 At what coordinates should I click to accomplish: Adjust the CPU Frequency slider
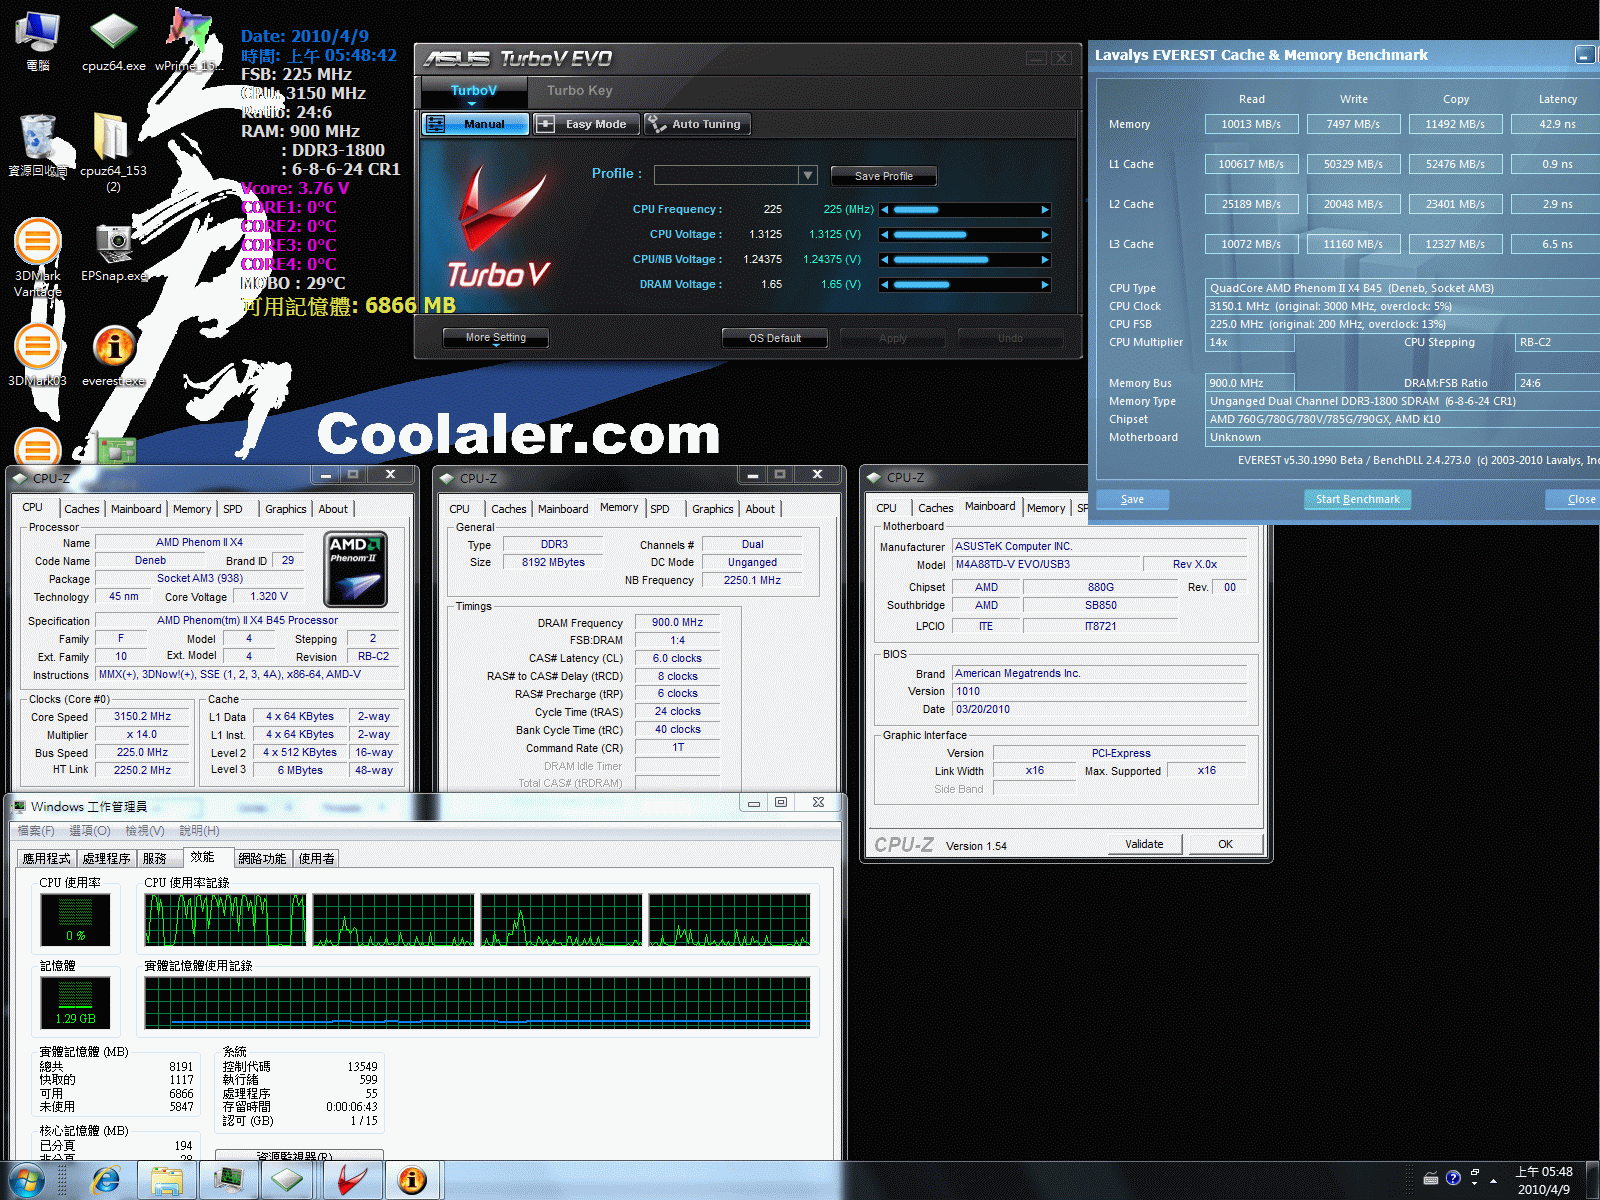(964, 210)
